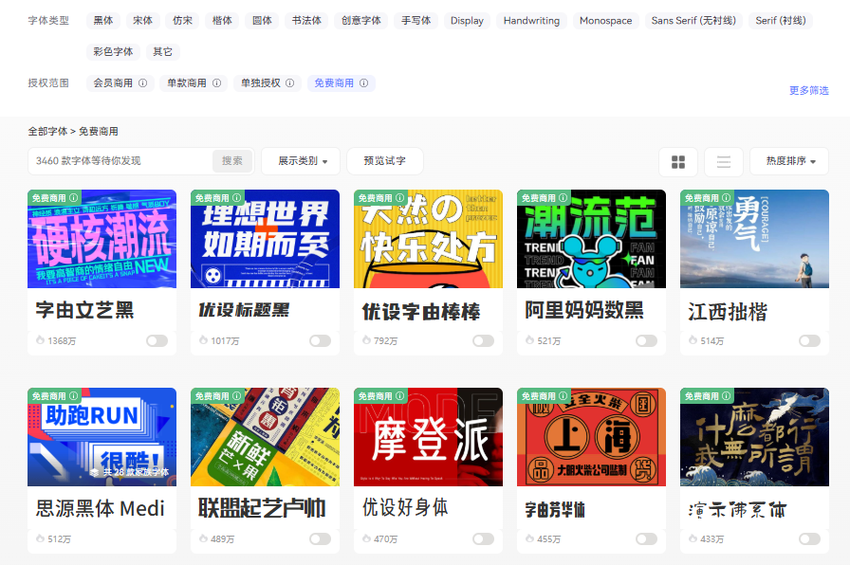Screen dimensions: 850x565
Task: Click info icon next to 会员商用
Action: (143, 84)
